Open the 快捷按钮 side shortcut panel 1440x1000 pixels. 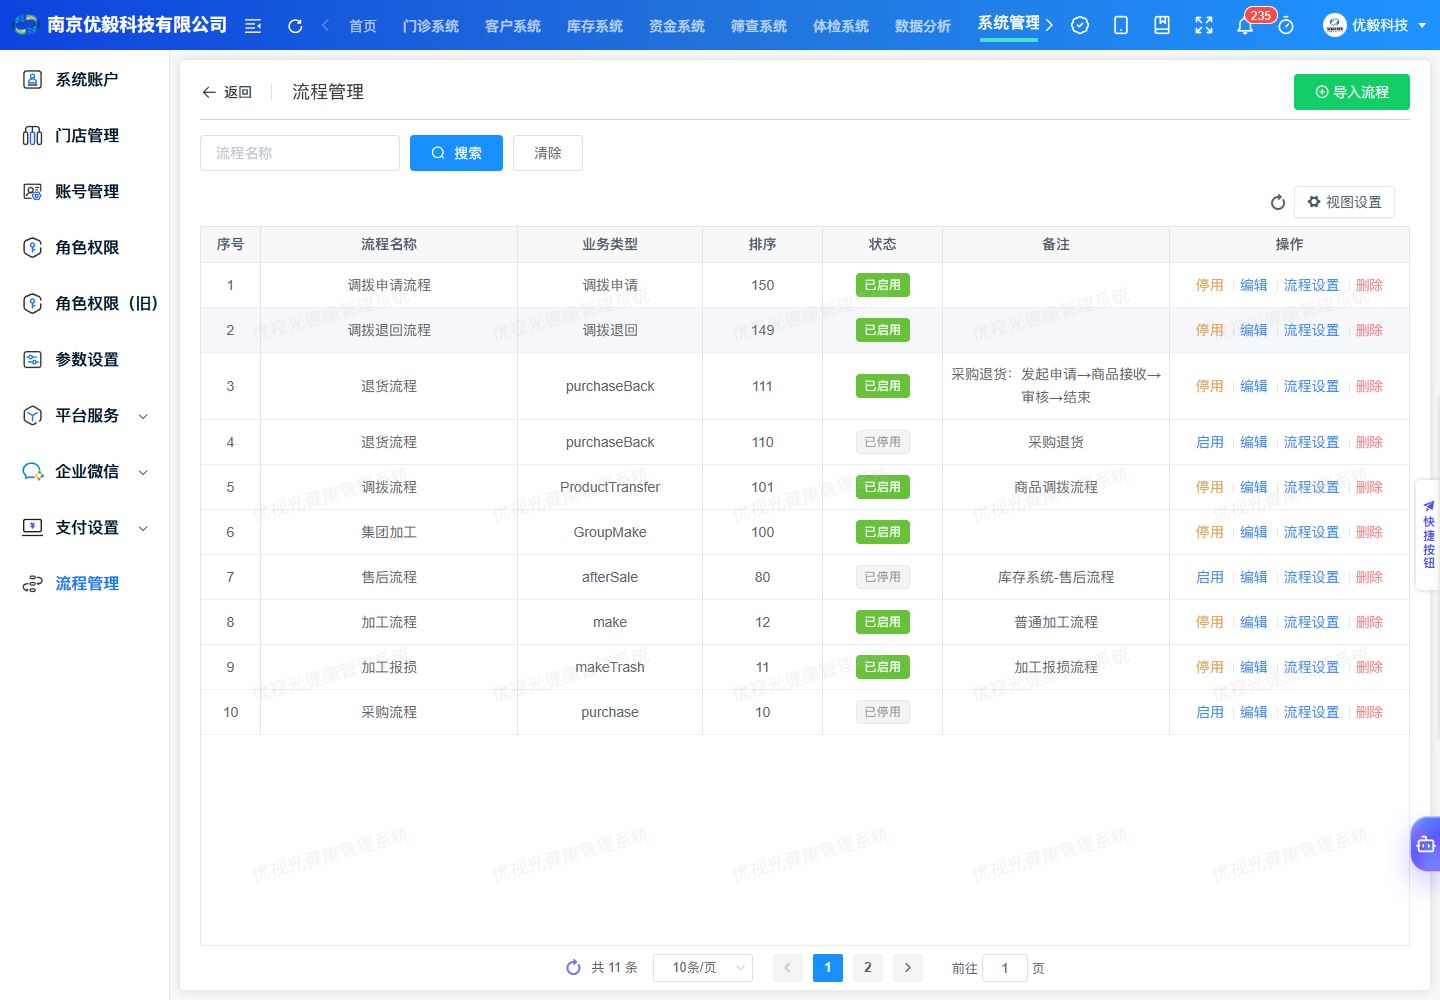1428,535
